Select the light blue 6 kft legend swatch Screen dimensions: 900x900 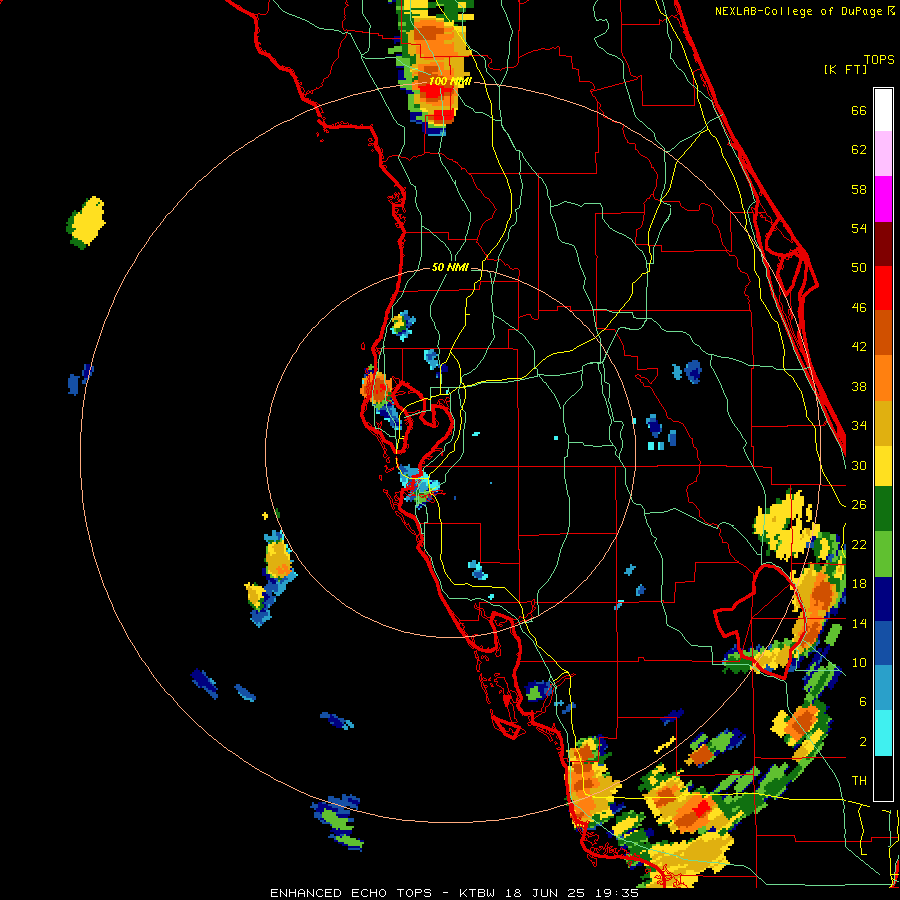(883, 689)
